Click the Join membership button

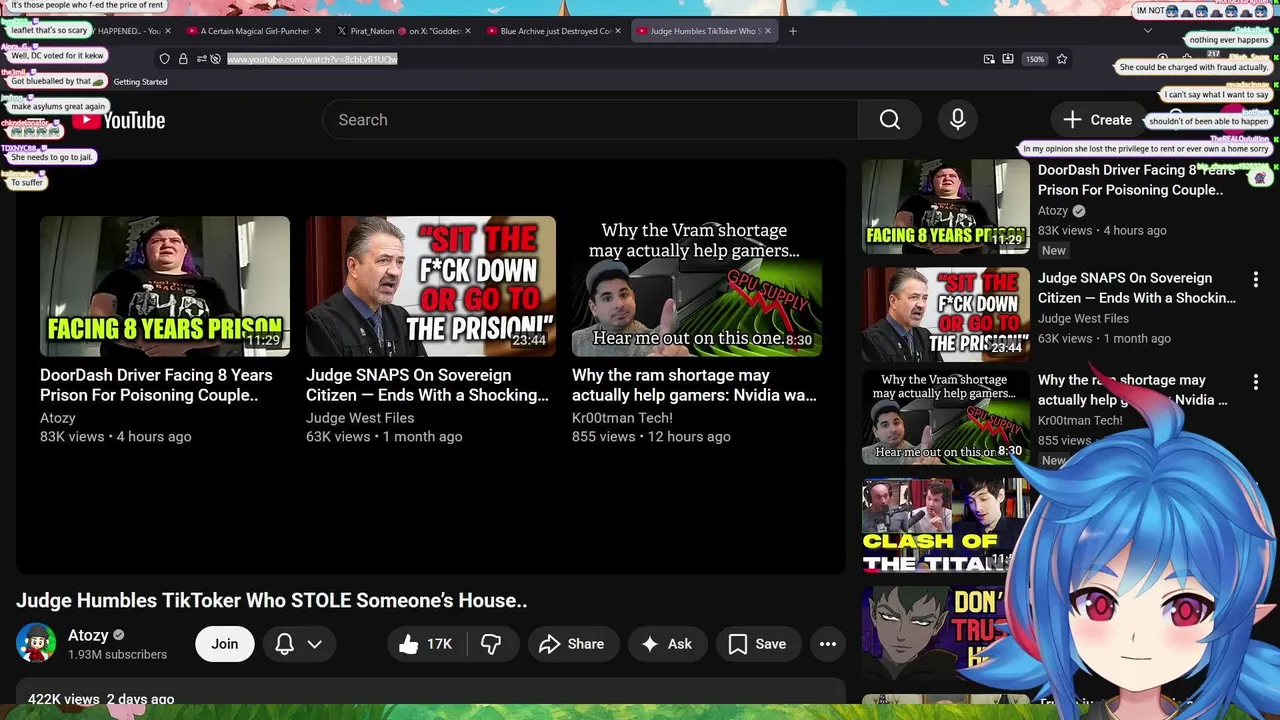[225, 644]
